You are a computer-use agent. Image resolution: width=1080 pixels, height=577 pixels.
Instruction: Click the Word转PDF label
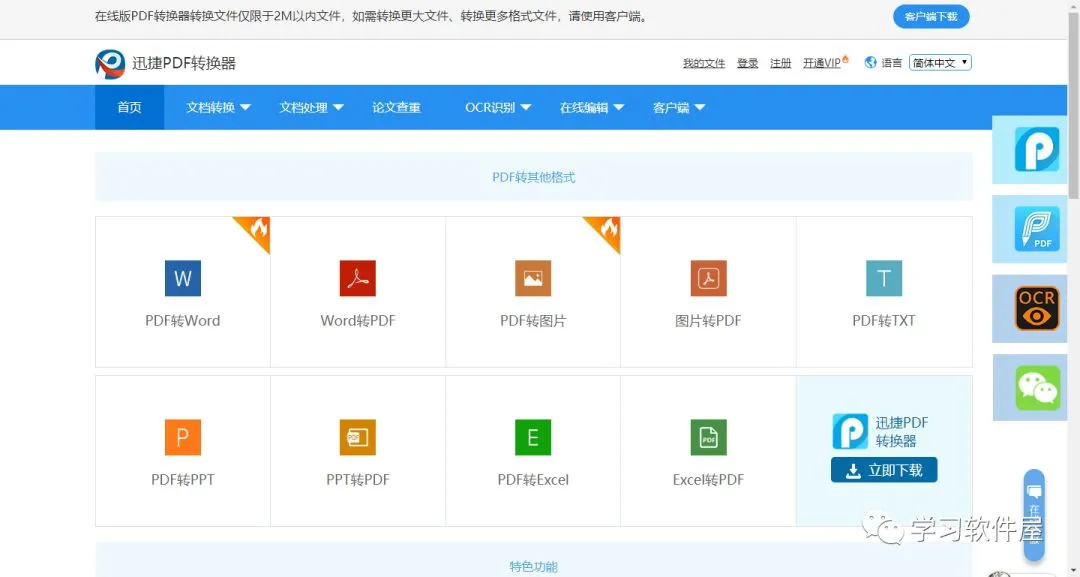point(357,321)
